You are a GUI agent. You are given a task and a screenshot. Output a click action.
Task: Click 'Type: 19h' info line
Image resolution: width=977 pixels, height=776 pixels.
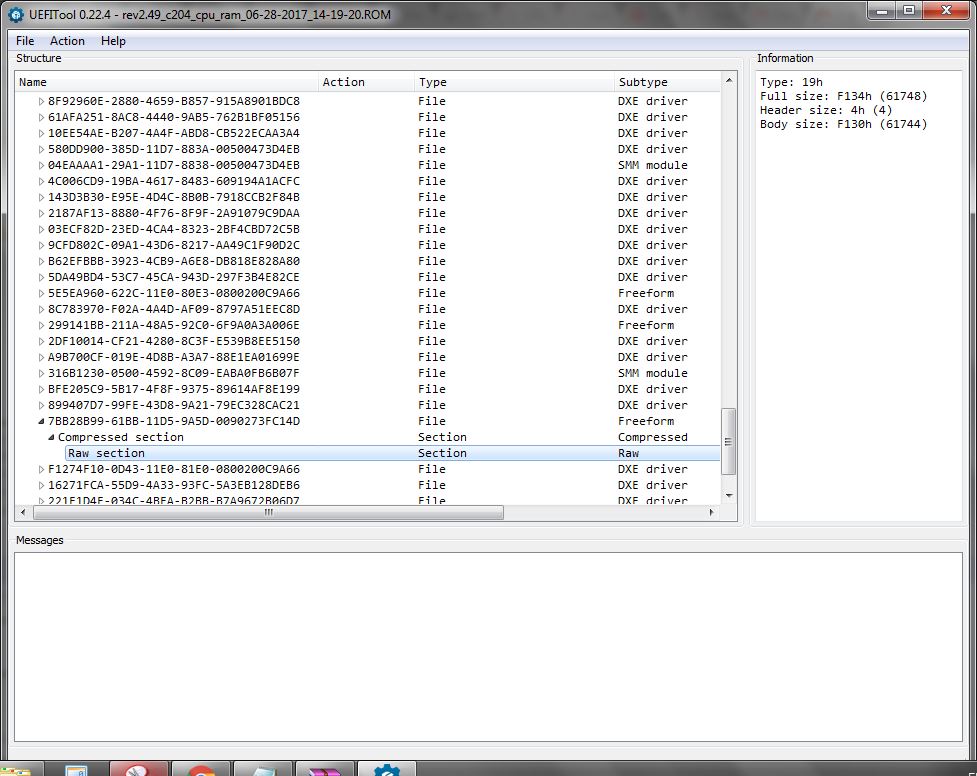pos(791,82)
